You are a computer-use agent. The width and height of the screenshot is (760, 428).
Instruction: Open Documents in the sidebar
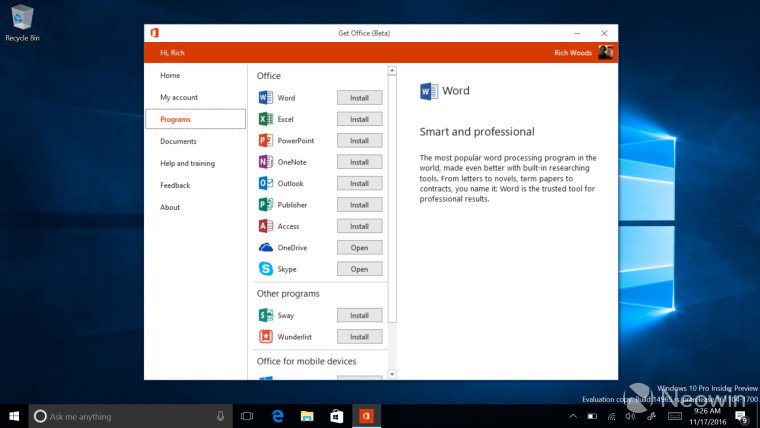178,141
